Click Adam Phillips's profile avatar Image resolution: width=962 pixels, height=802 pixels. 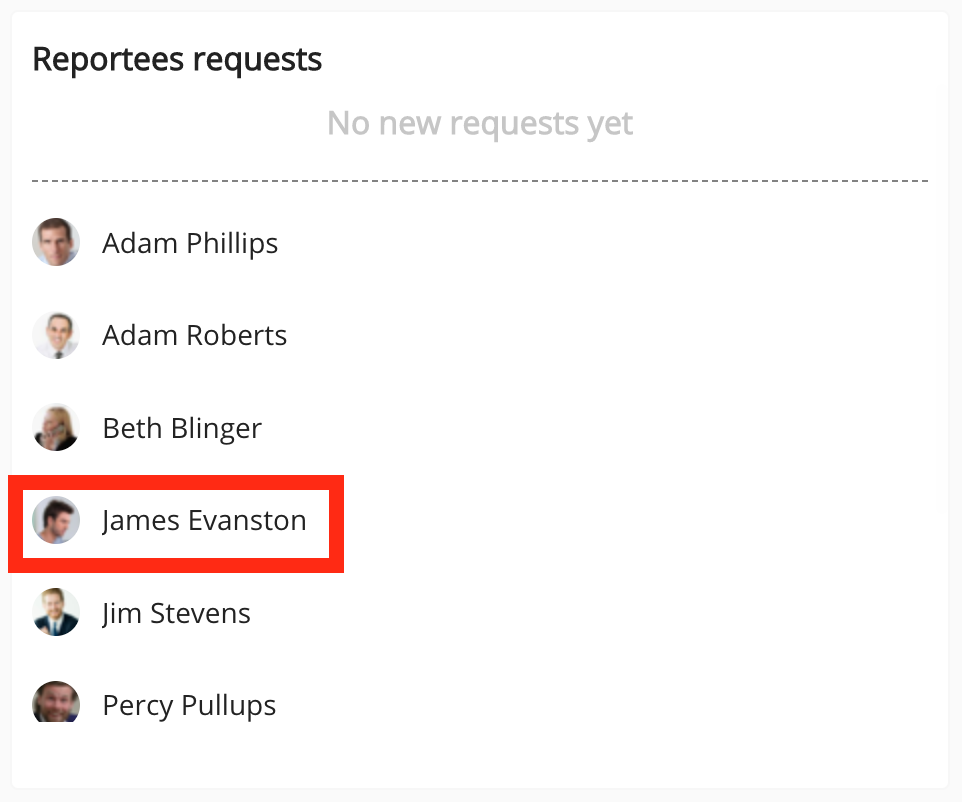tap(56, 242)
